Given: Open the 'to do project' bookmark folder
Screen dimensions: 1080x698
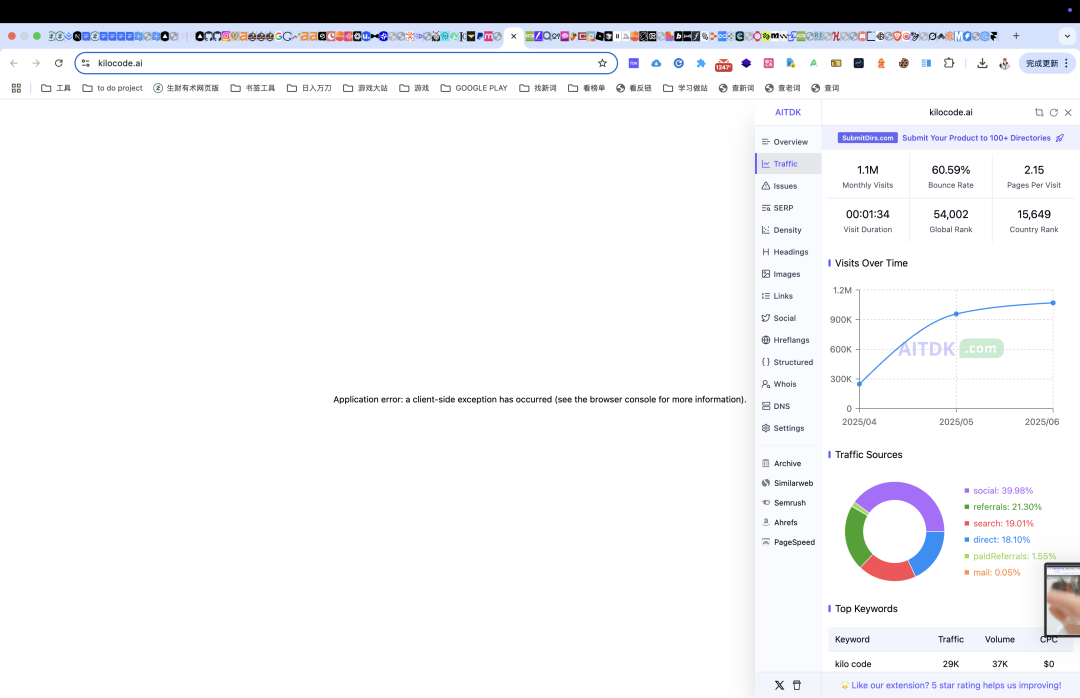Looking at the screenshot, I should (112, 88).
